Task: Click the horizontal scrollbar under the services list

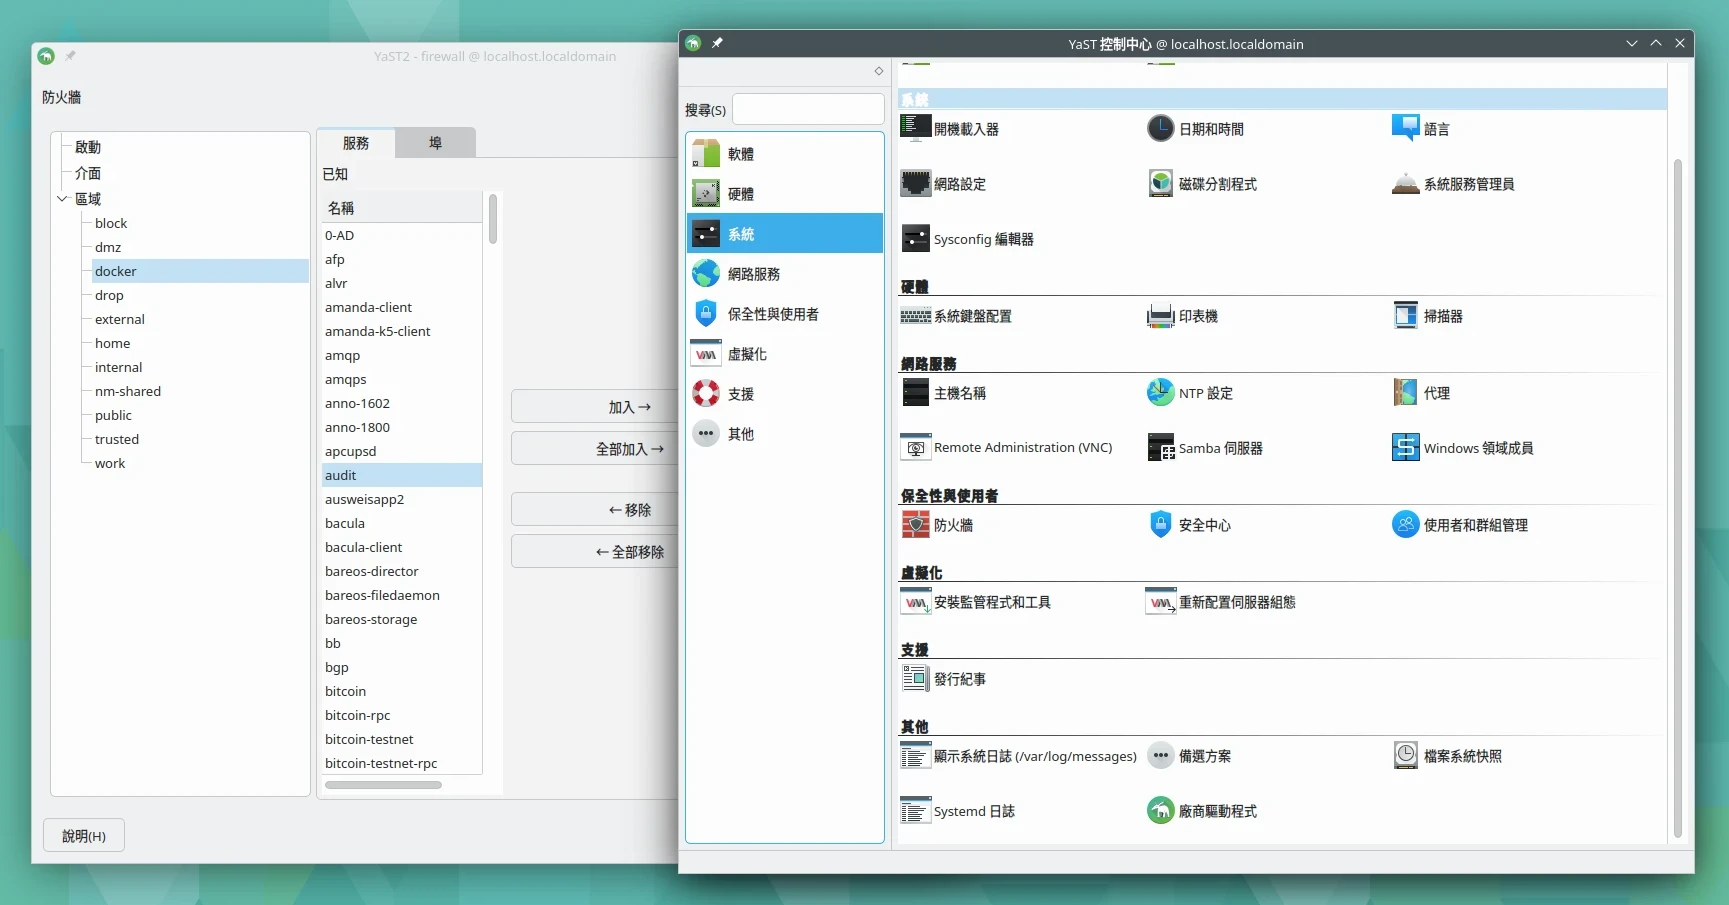Action: (383, 785)
